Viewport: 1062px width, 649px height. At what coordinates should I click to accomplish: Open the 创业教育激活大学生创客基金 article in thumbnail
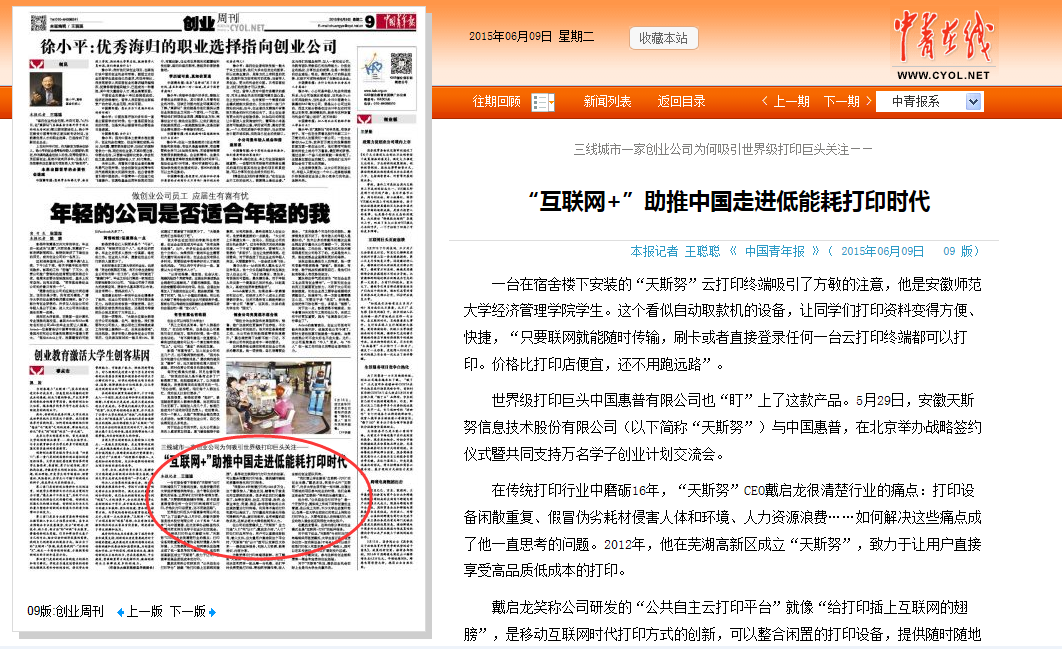[92, 355]
